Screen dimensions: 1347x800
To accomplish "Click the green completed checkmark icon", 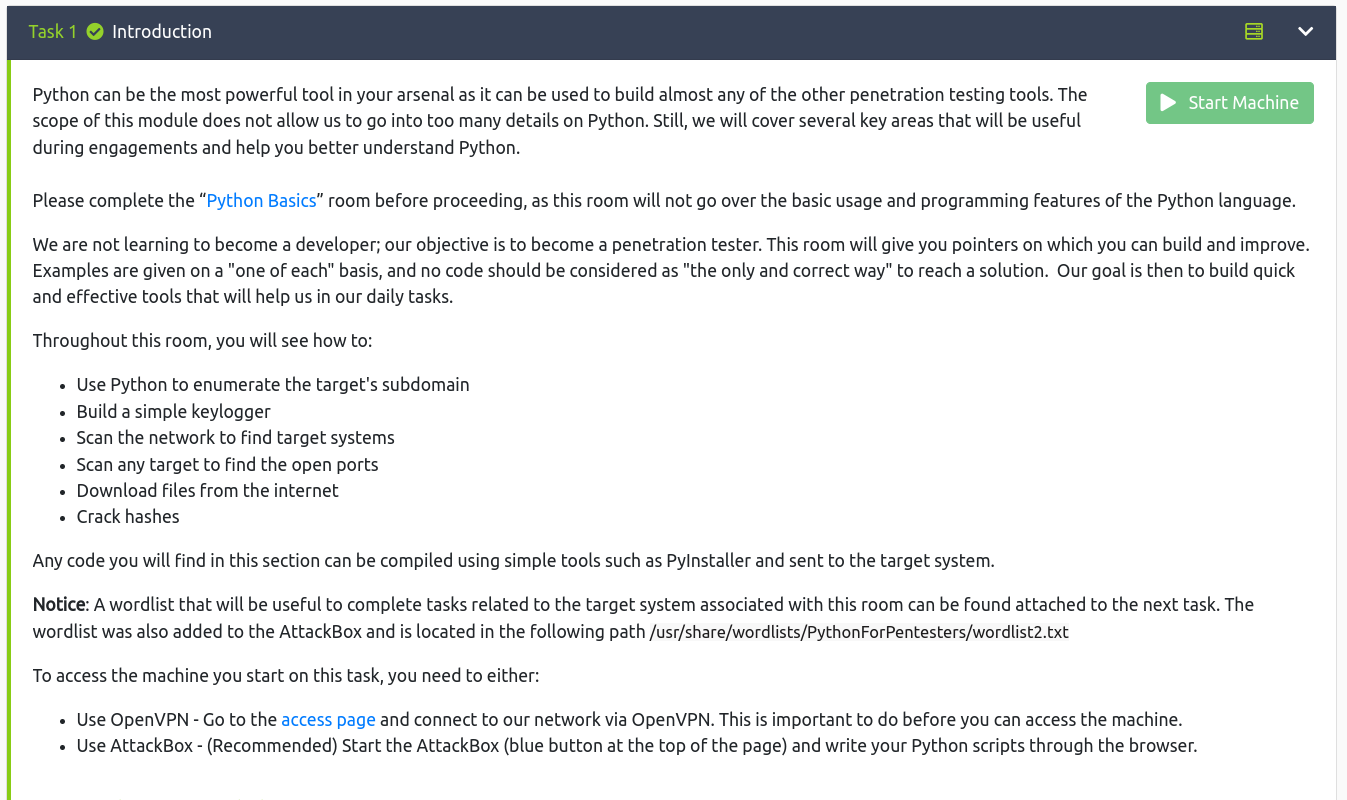I will [x=95, y=32].
